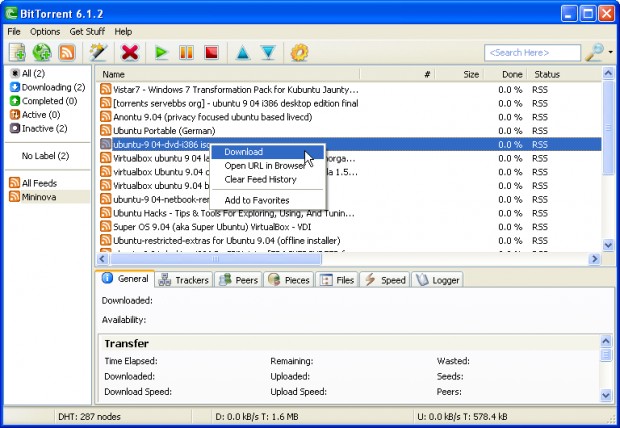This screenshot has width=620, height=428.
Task: Open the search provider dropdown arrow
Action: pyautogui.click(x=611, y=52)
